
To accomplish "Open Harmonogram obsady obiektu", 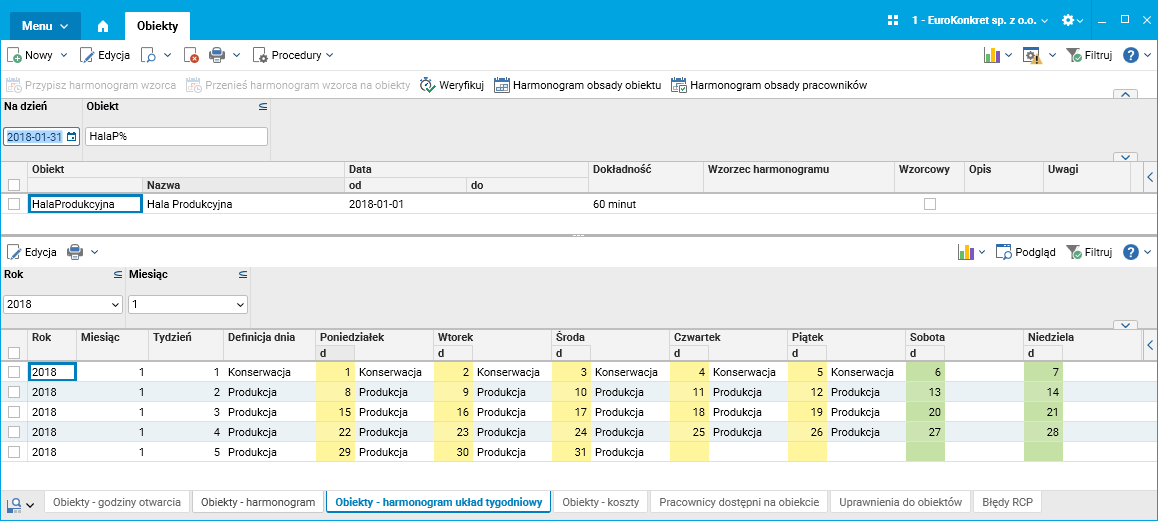I will 577,85.
